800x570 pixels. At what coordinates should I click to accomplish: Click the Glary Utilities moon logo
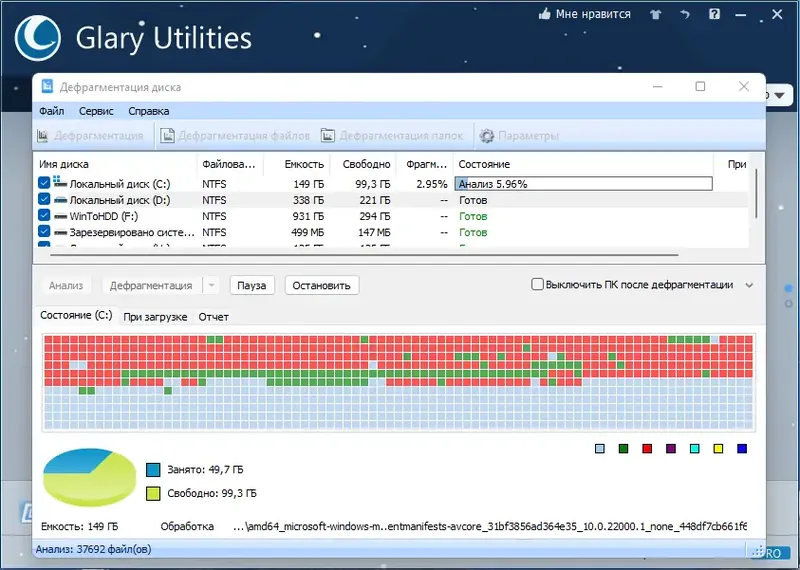pos(38,38)
